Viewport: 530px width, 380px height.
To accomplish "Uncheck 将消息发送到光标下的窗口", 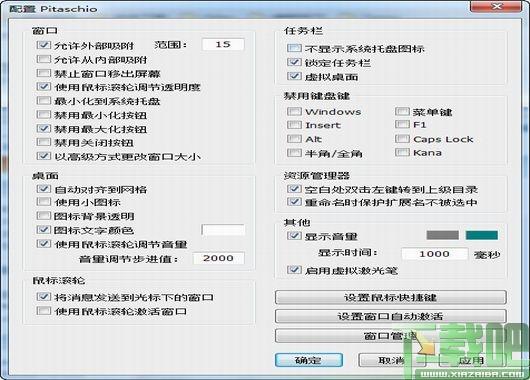I will [44, 297].
